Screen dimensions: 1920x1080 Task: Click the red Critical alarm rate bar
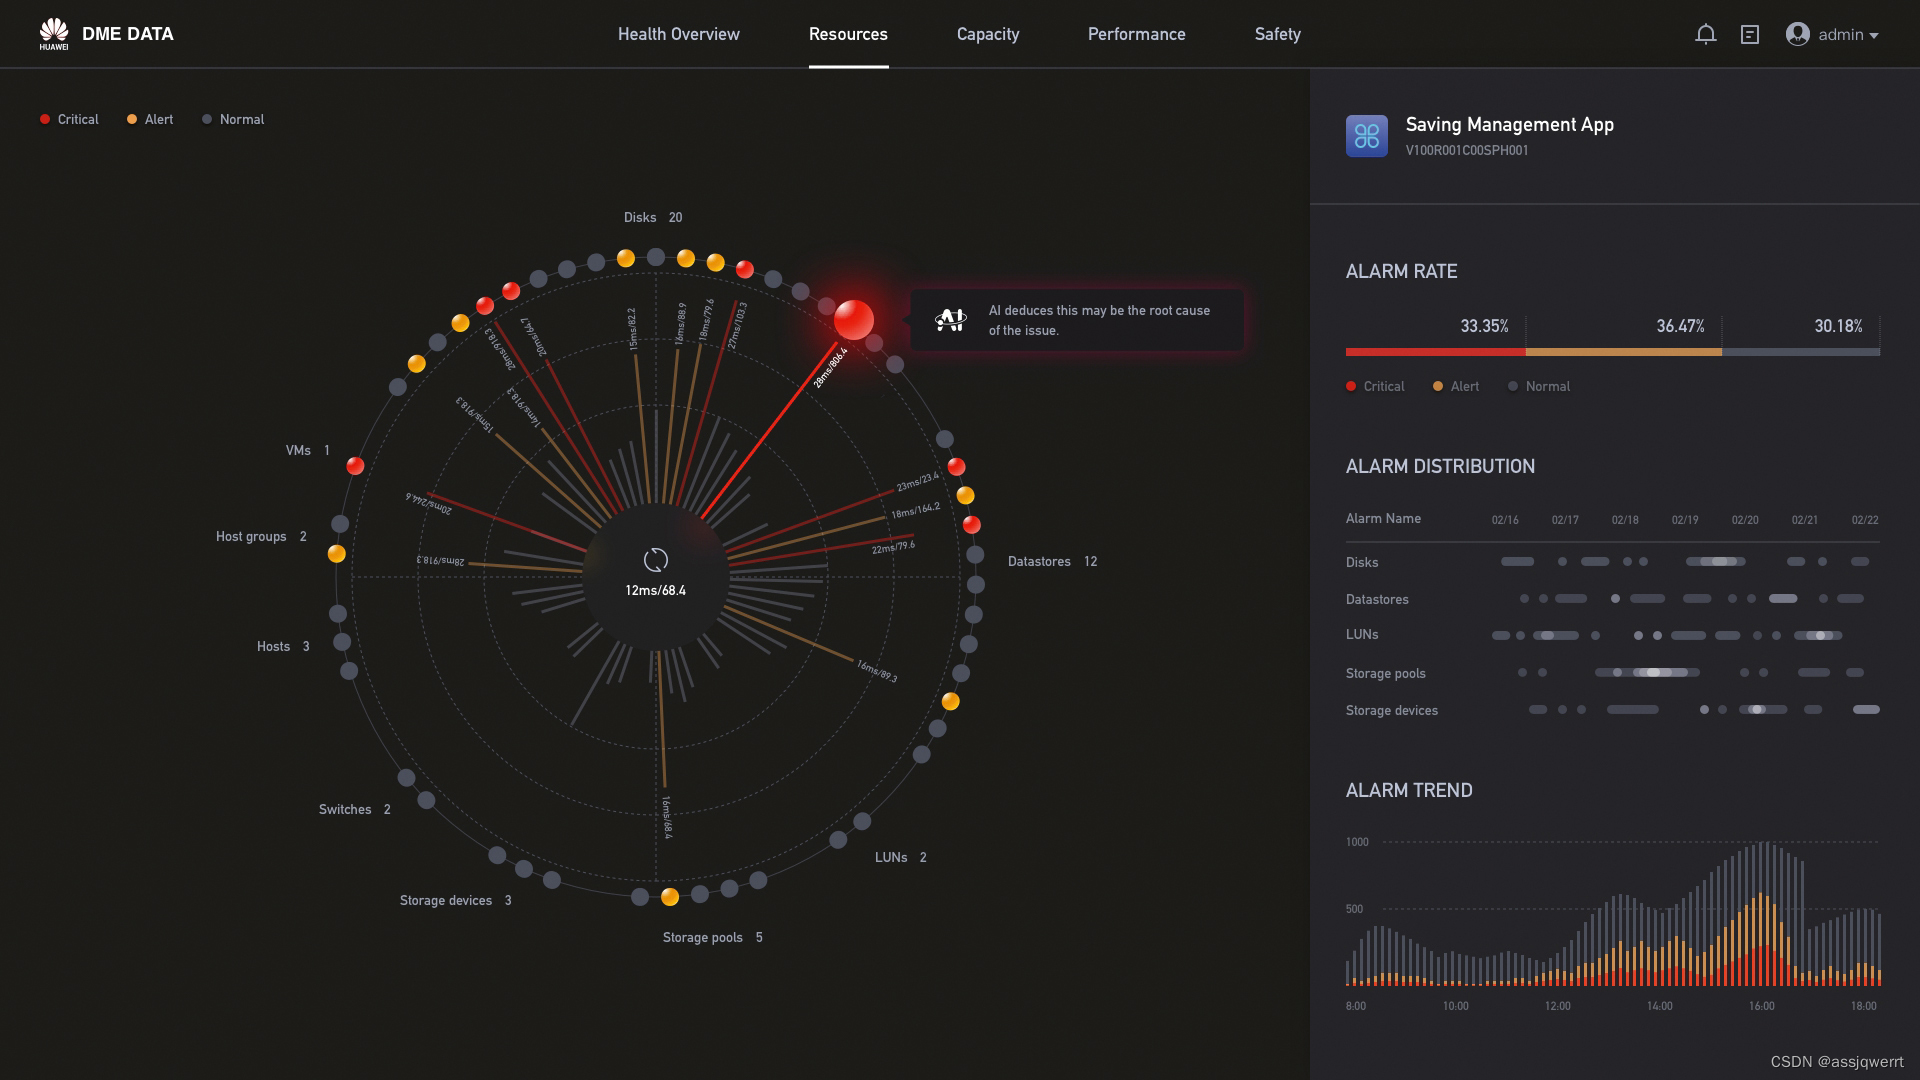pos(1435,352)
